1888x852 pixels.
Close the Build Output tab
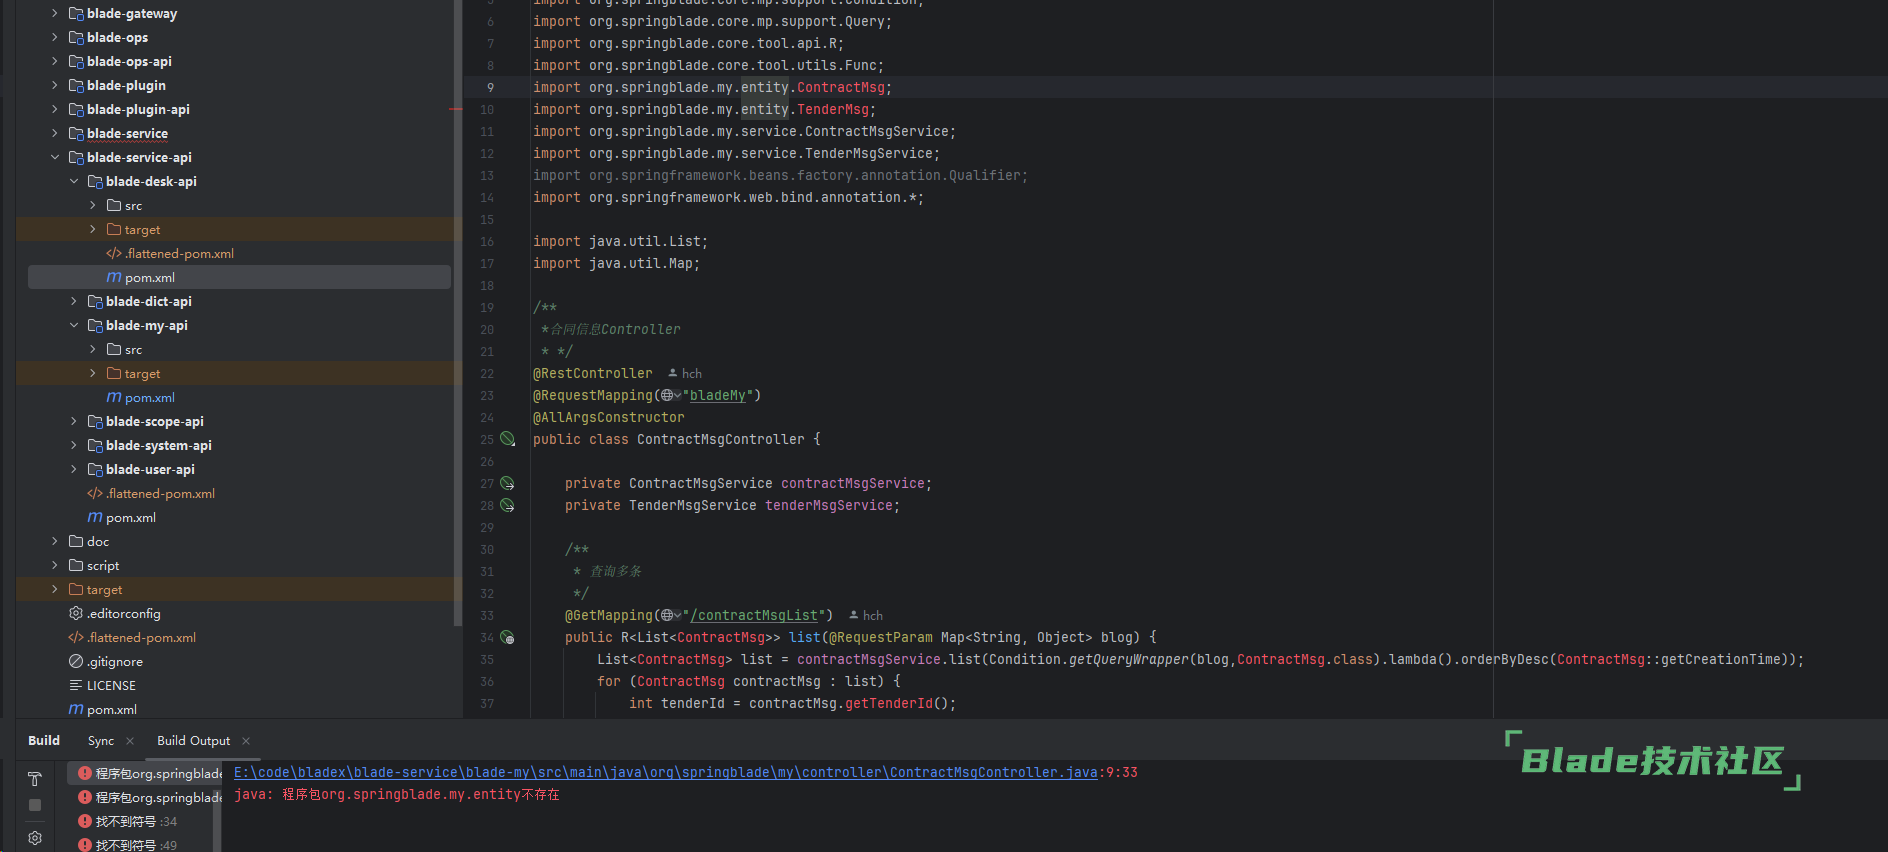[246, 741]
